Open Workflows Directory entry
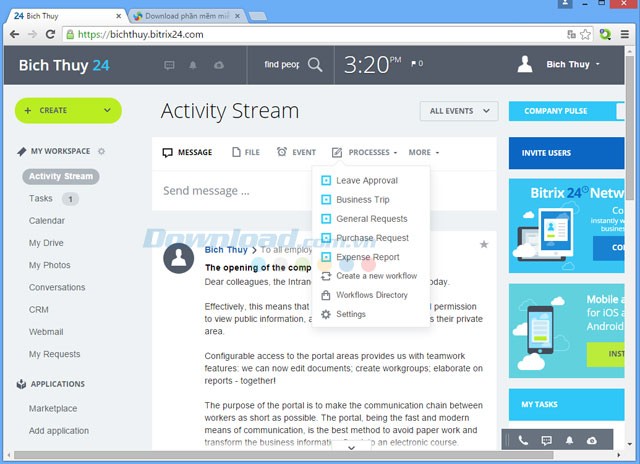Image resolution: width=640 pixels, height=464 pixels. (364, 295)
